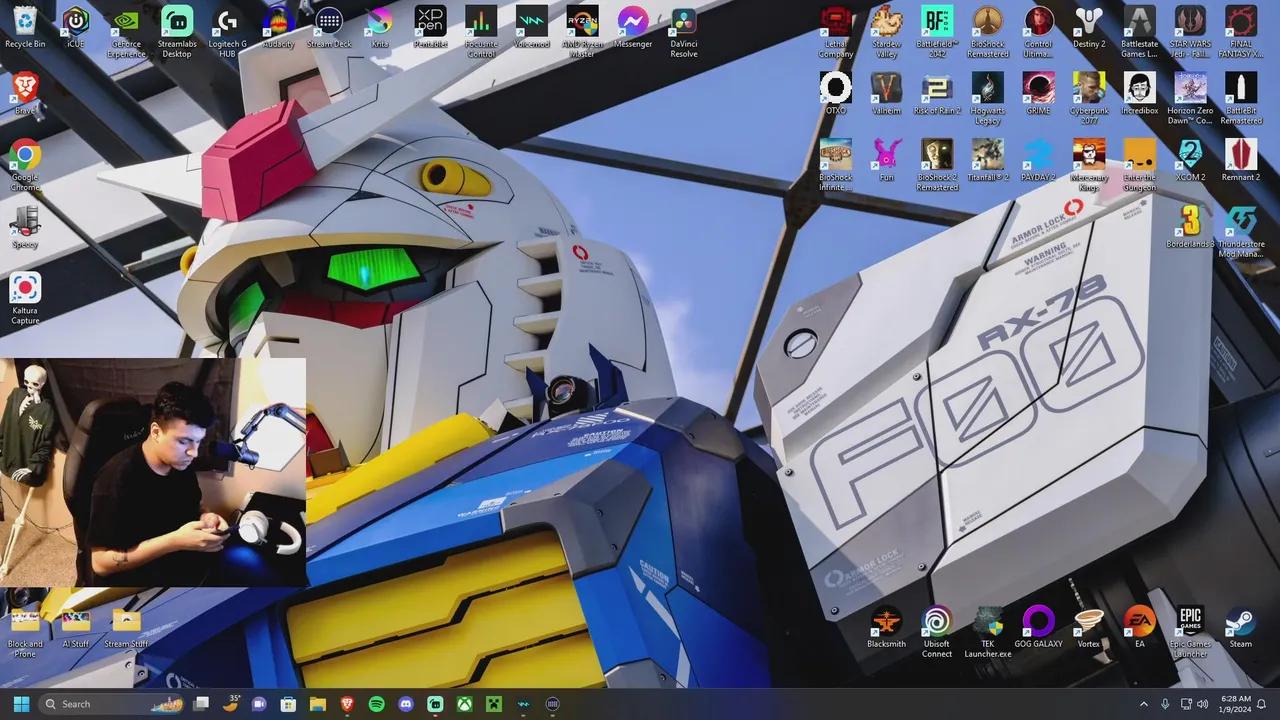Open PAYDAY 2 desktop icon
Viewport: 1280px width, 720px height.
(x=1038, y=160)
